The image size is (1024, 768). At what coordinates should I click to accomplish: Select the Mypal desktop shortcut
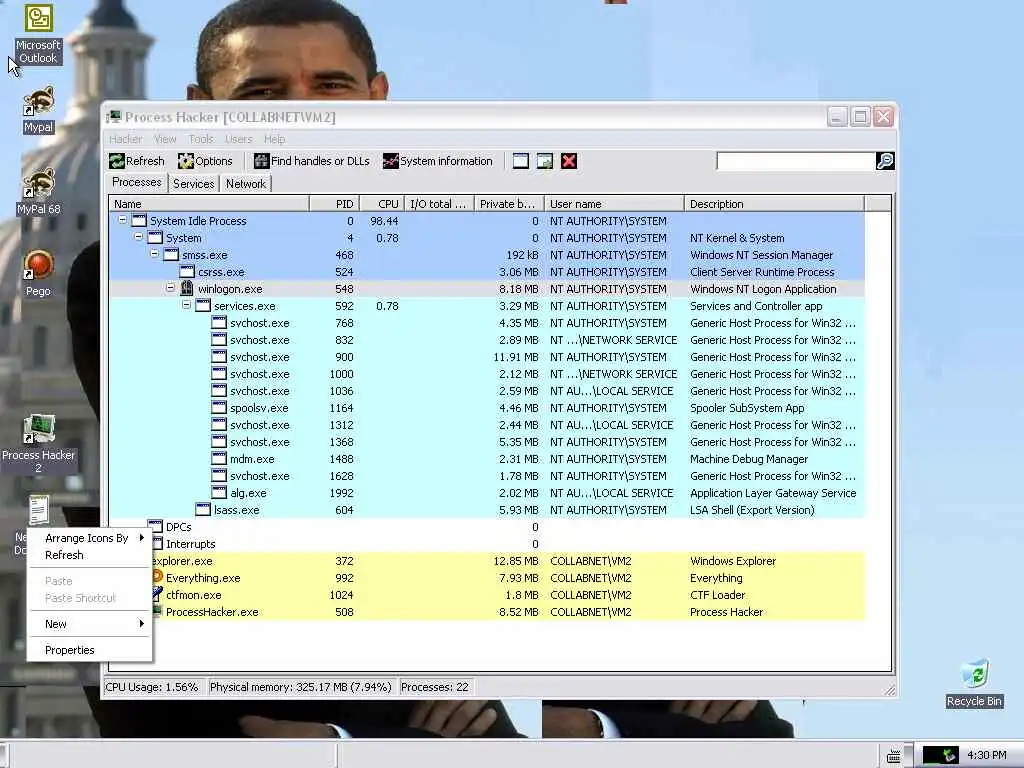click(x=38, y=110)
